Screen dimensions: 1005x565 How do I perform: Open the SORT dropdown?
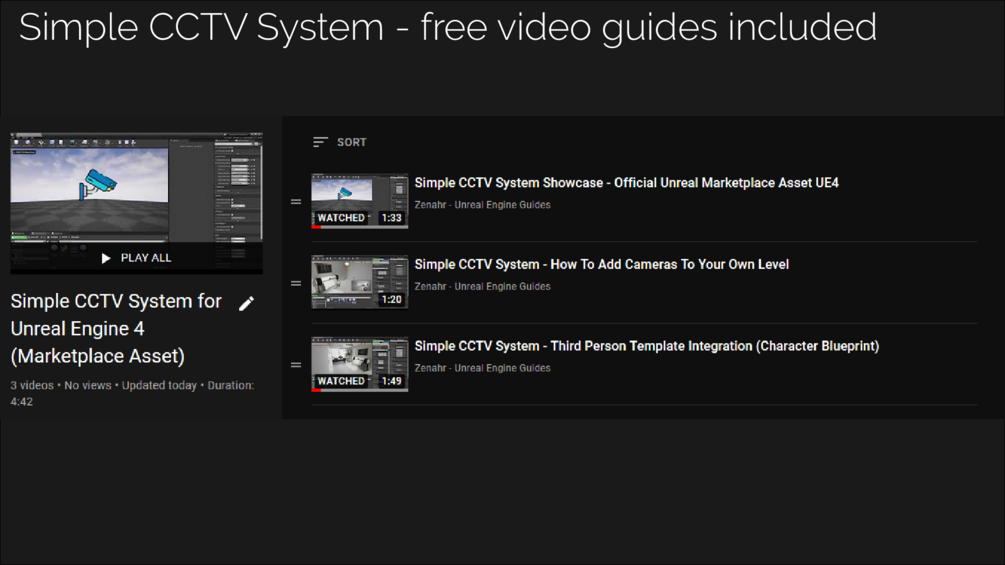coord(340,142)
